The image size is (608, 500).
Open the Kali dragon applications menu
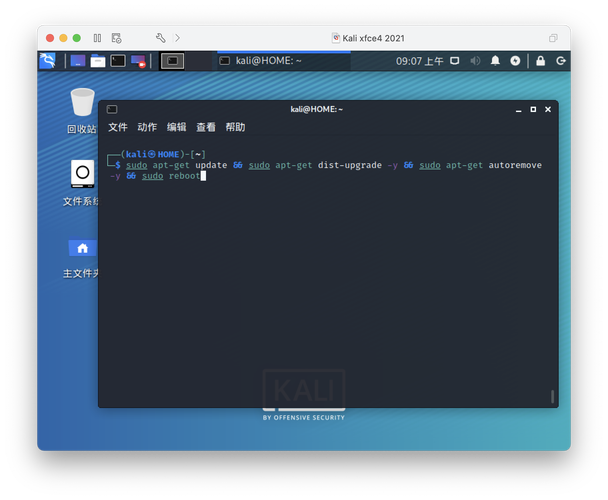coord(48,61)
